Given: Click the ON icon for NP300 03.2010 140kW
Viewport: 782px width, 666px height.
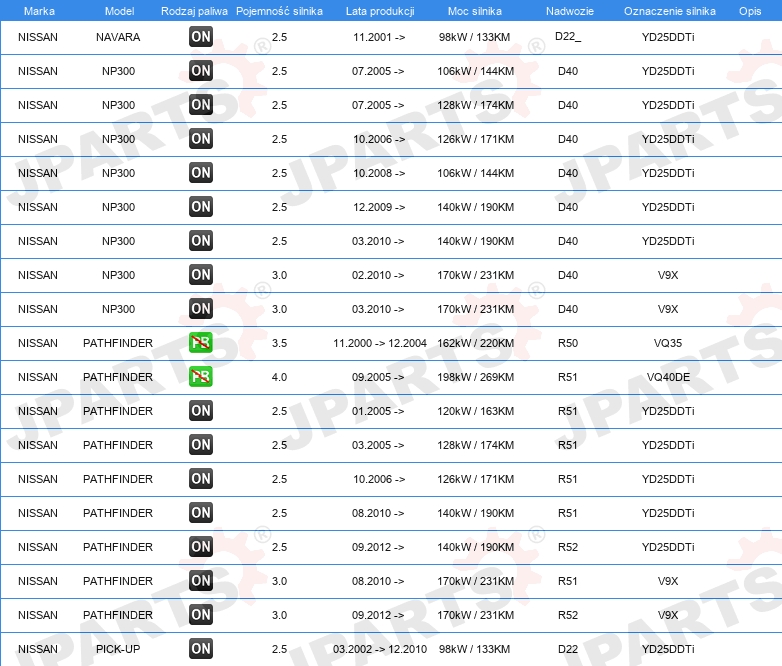Looking at the screenshot, I should click(201, 240).
